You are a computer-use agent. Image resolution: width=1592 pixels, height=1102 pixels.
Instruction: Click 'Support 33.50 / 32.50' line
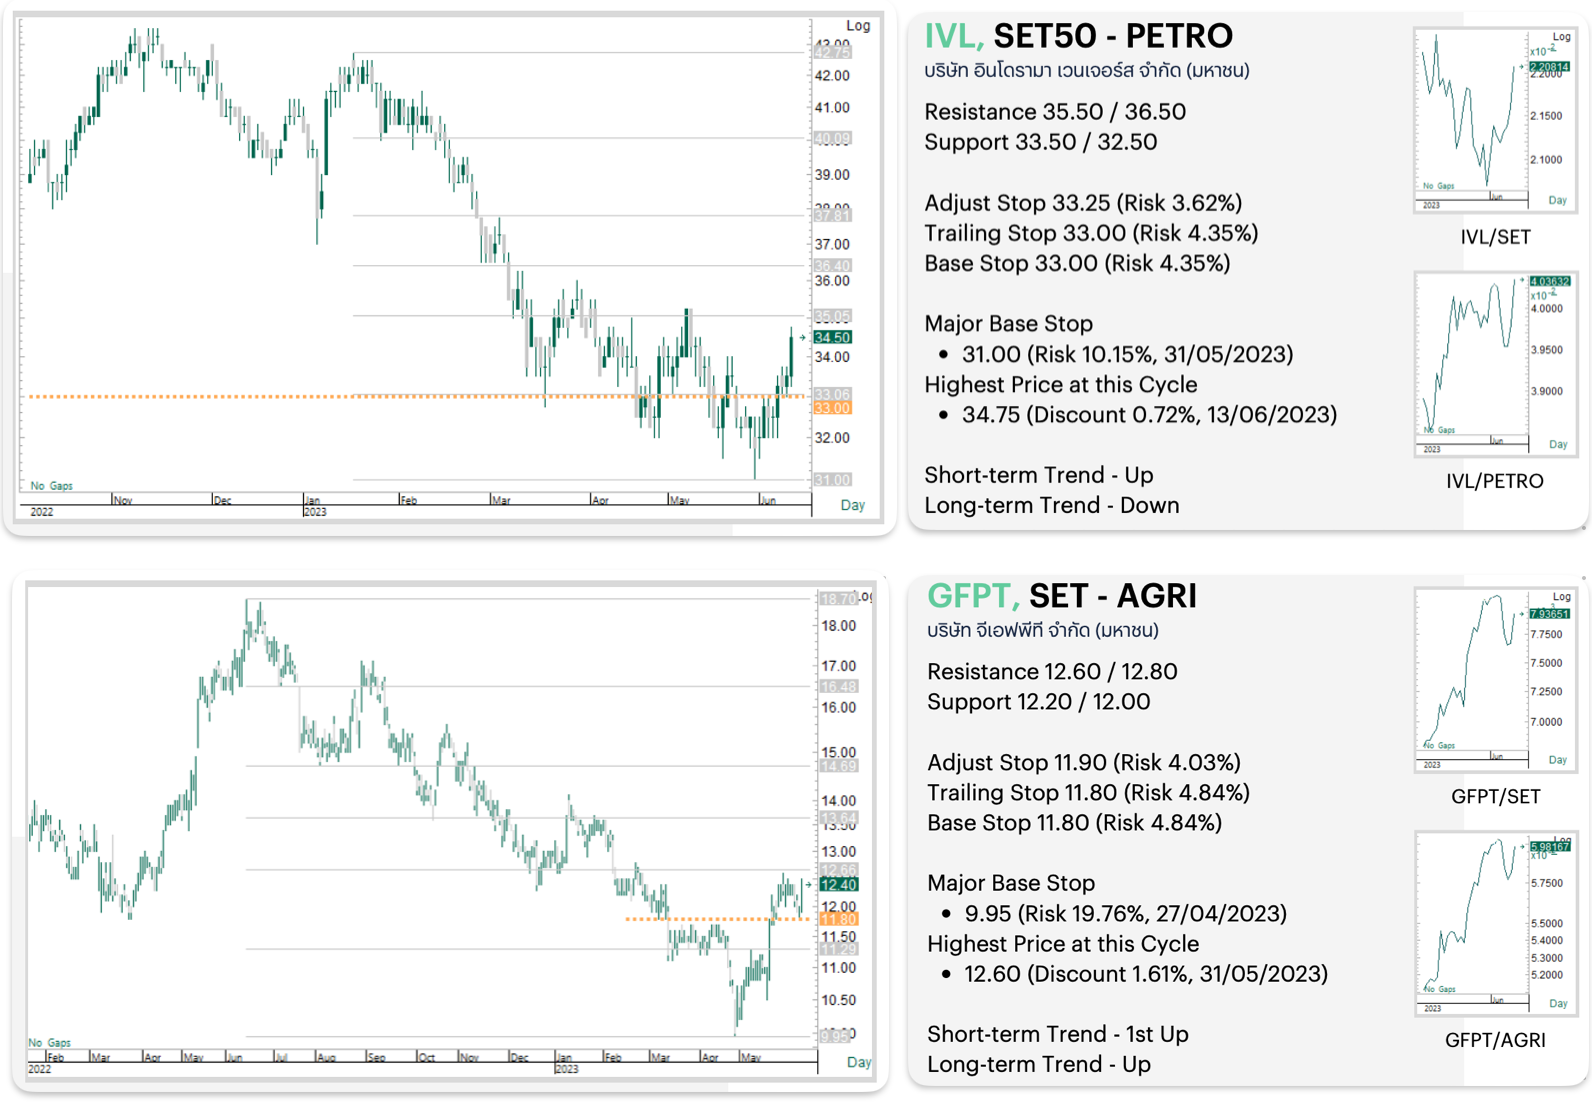(x=1041, y=142)
